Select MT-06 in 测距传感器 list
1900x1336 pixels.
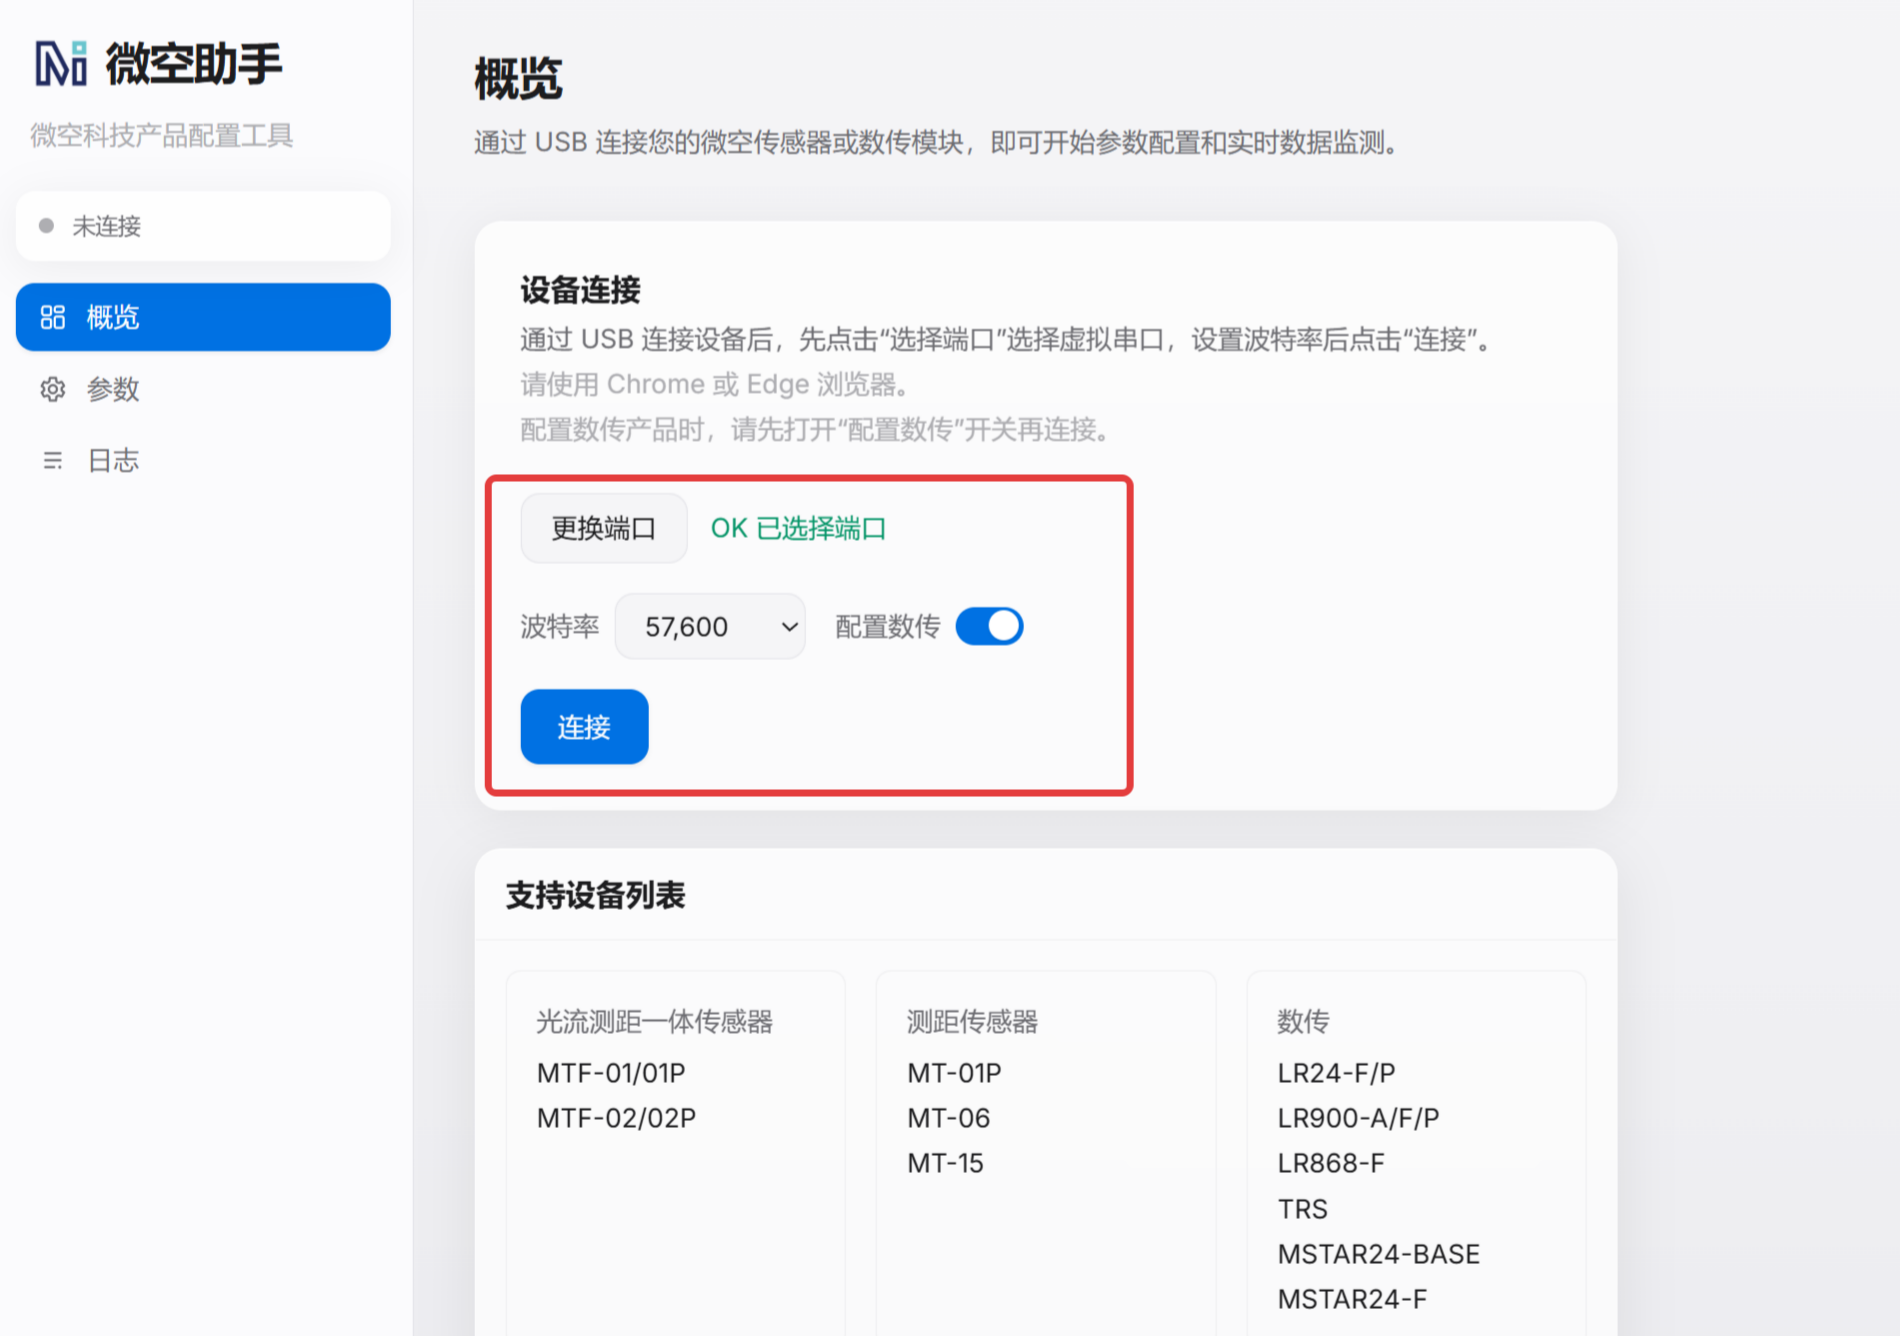(x=948, y=1118)
